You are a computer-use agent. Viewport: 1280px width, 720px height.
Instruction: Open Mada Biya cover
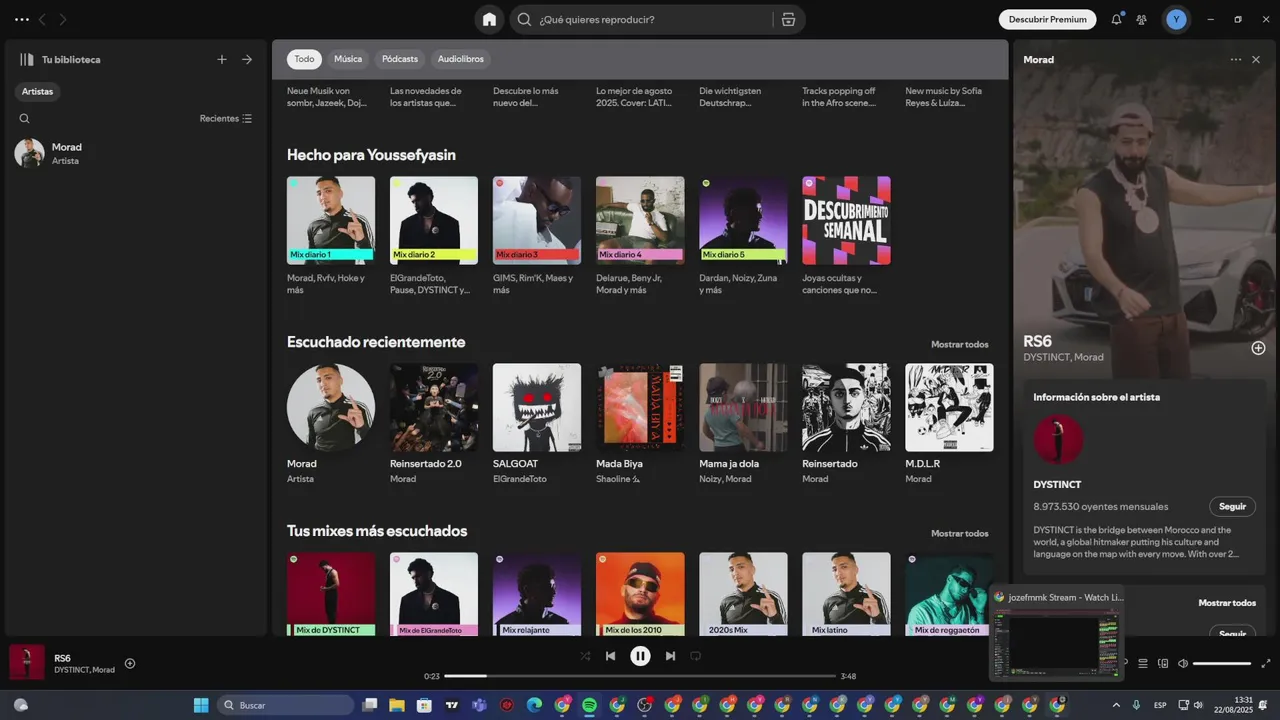point(640,407)
